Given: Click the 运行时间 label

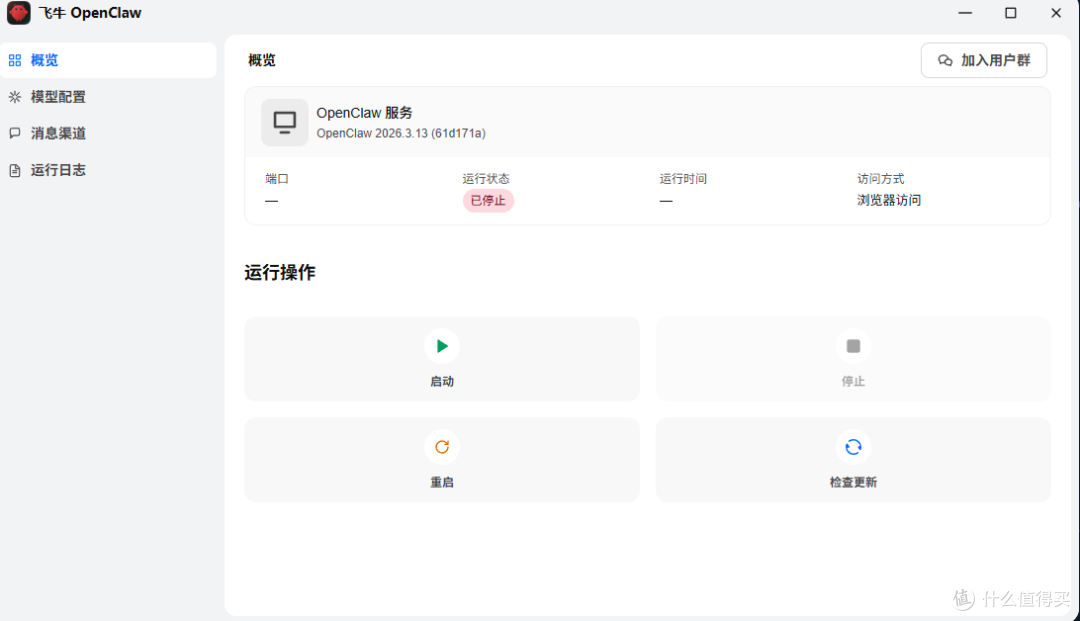Looking at the screenshot, I should tap(683, 179).
